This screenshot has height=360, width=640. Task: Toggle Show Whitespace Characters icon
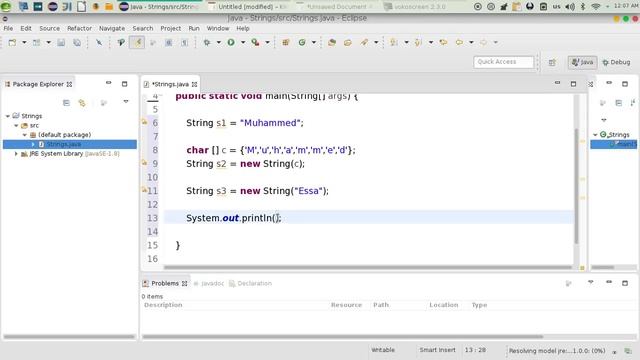(x=184, y=42)
